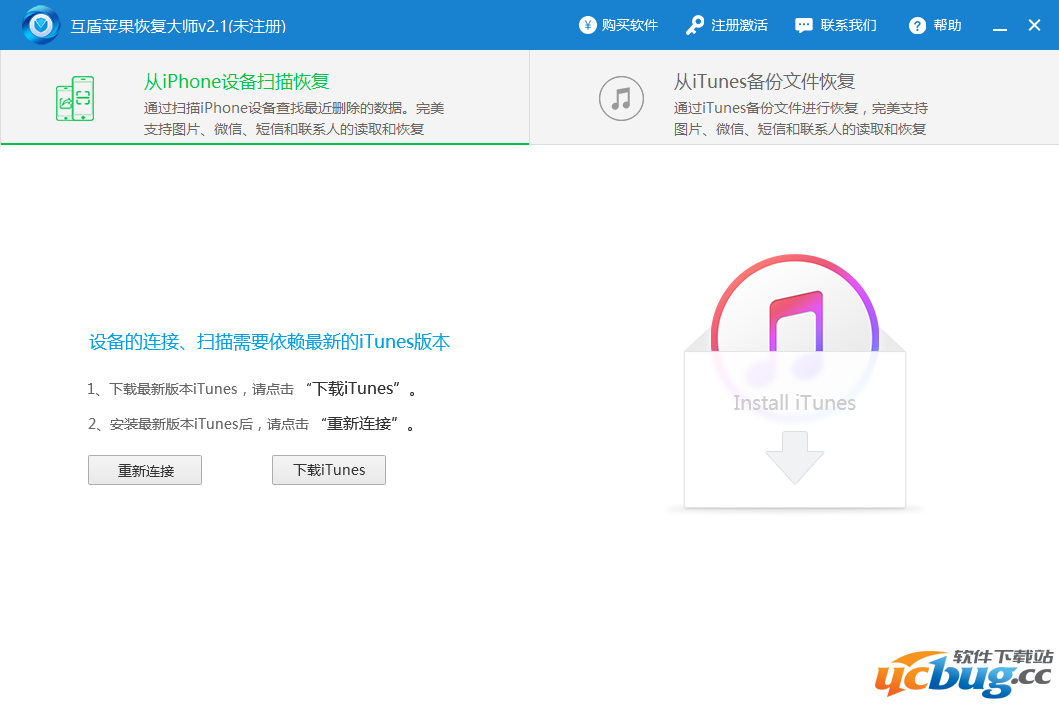The width and height of the screenshot is (1059, 719).
Task: Click the heading 设备的连接、扫描需要依赖最新的iTunes版本
Action: pos(269,342)
